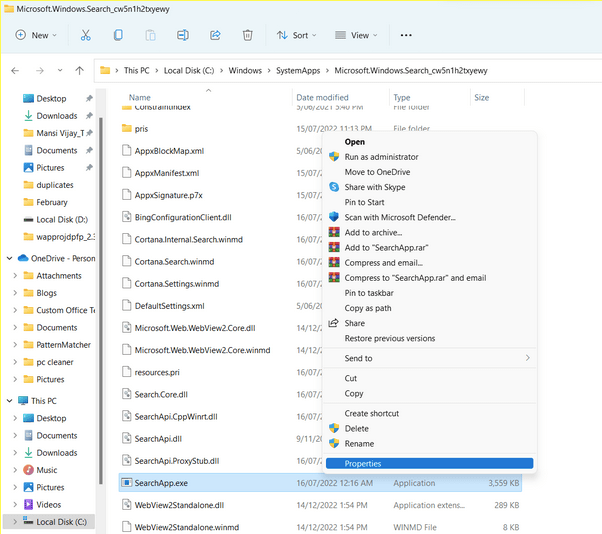
Task: Click the Rename icon in toolbar
Action: point(183,35)
